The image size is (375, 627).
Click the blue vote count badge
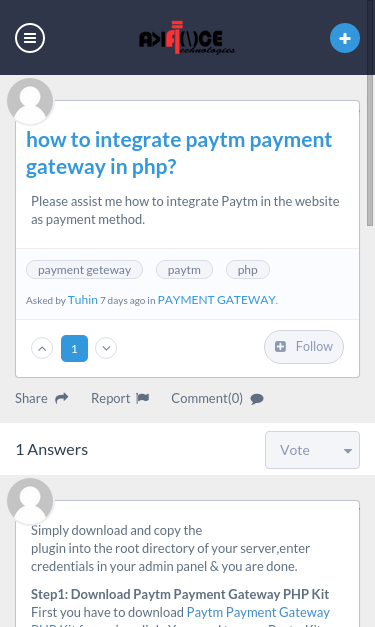pos(74,348)
